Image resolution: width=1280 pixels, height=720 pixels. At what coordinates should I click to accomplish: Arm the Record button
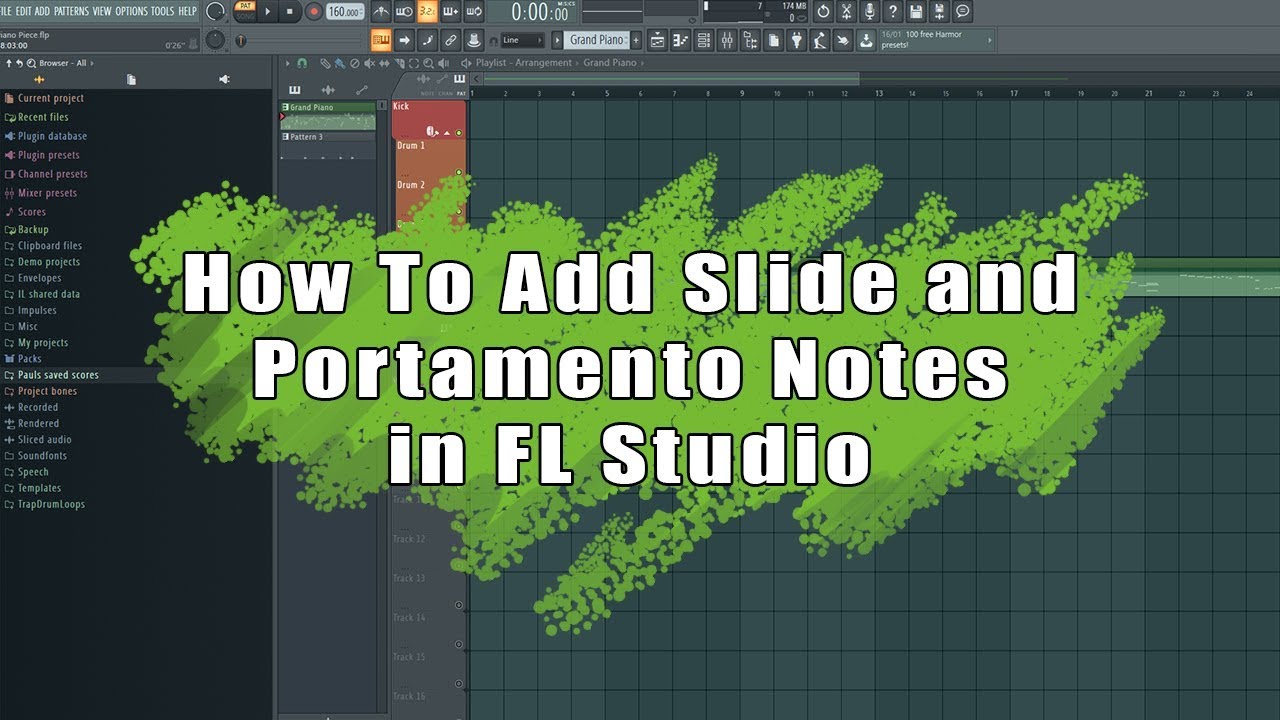[x=313, y=12]
